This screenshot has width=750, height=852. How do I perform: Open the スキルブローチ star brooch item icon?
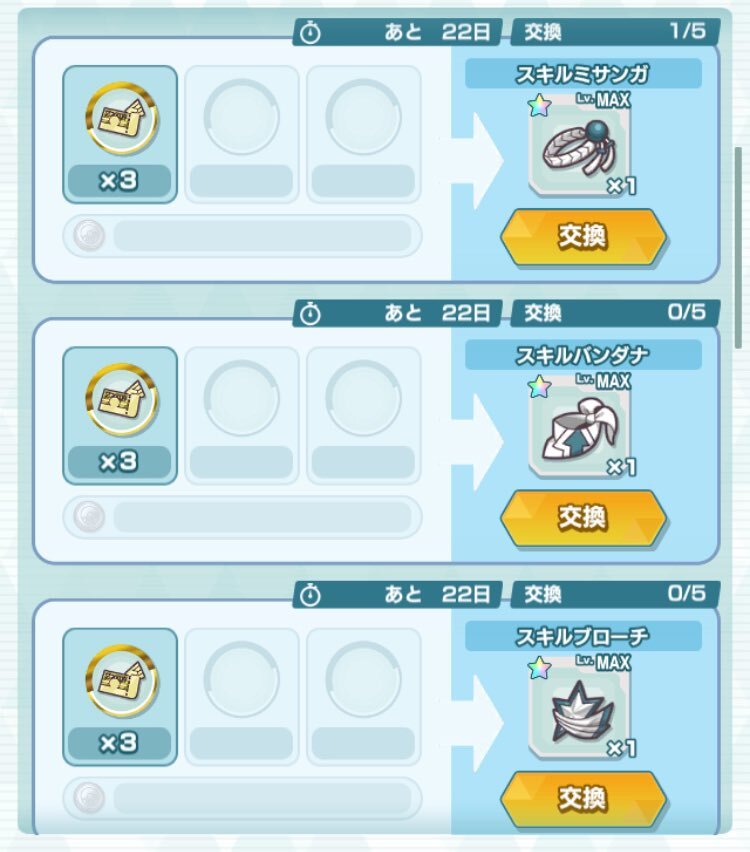(580, 709)
